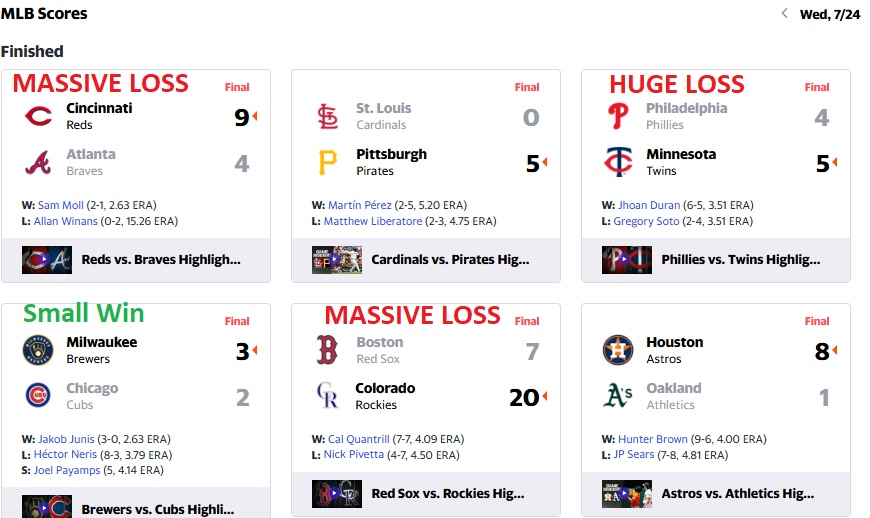Open Hunter Brown pitcher link
Screen dimensions: 870x518
[x=652, y=439]
